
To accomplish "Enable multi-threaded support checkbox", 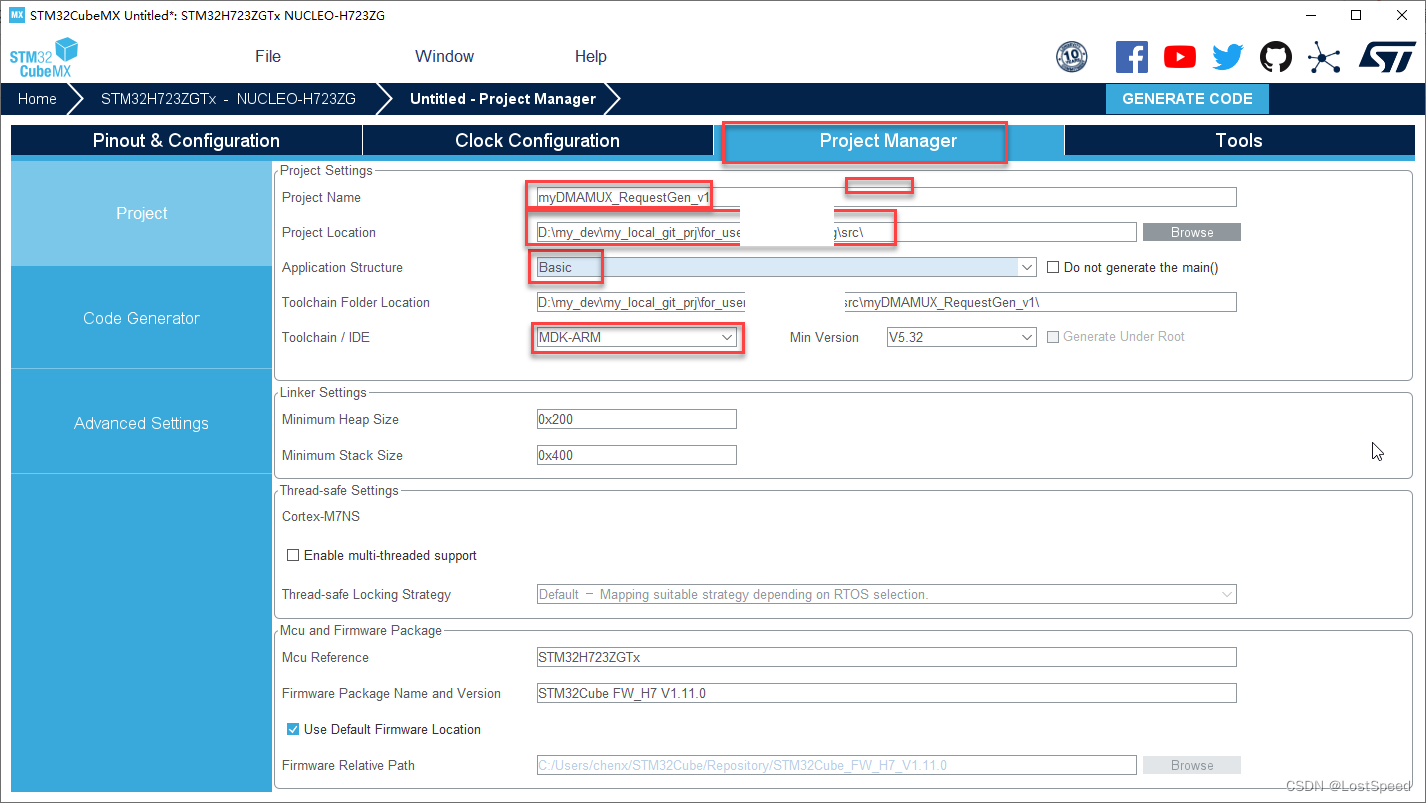I will click(x=293, y=555).
